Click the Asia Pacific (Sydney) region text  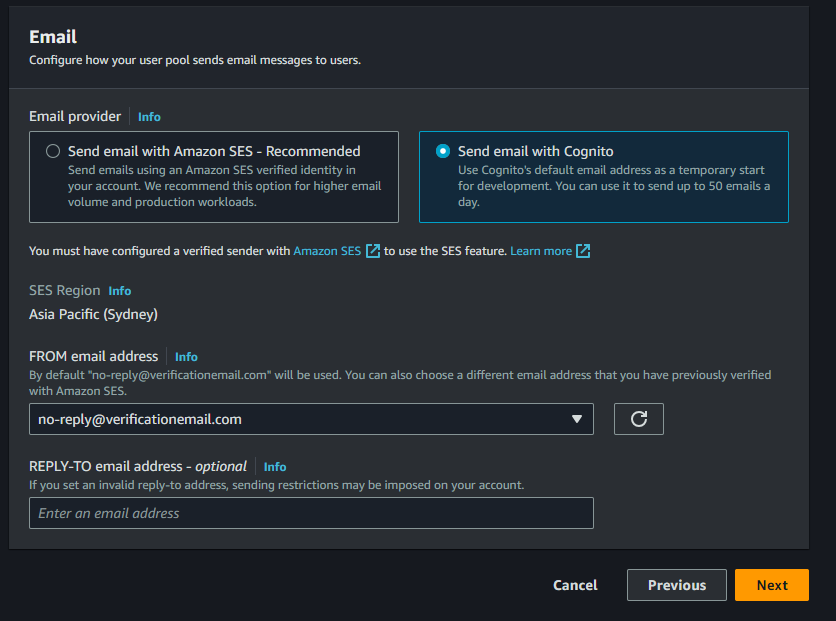(x=93, y=314)
